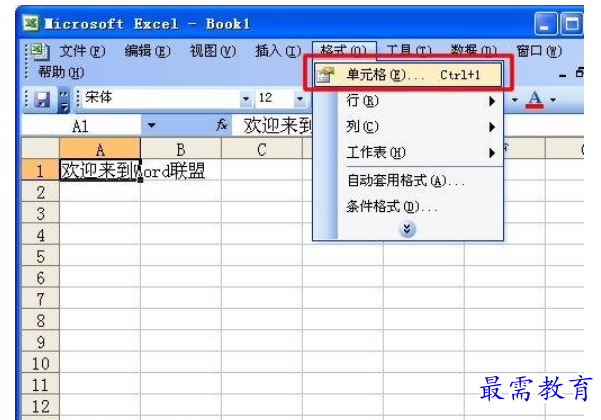
Task: Choose 单元格(E)... from the Format menu
Action: pos(407,75)
